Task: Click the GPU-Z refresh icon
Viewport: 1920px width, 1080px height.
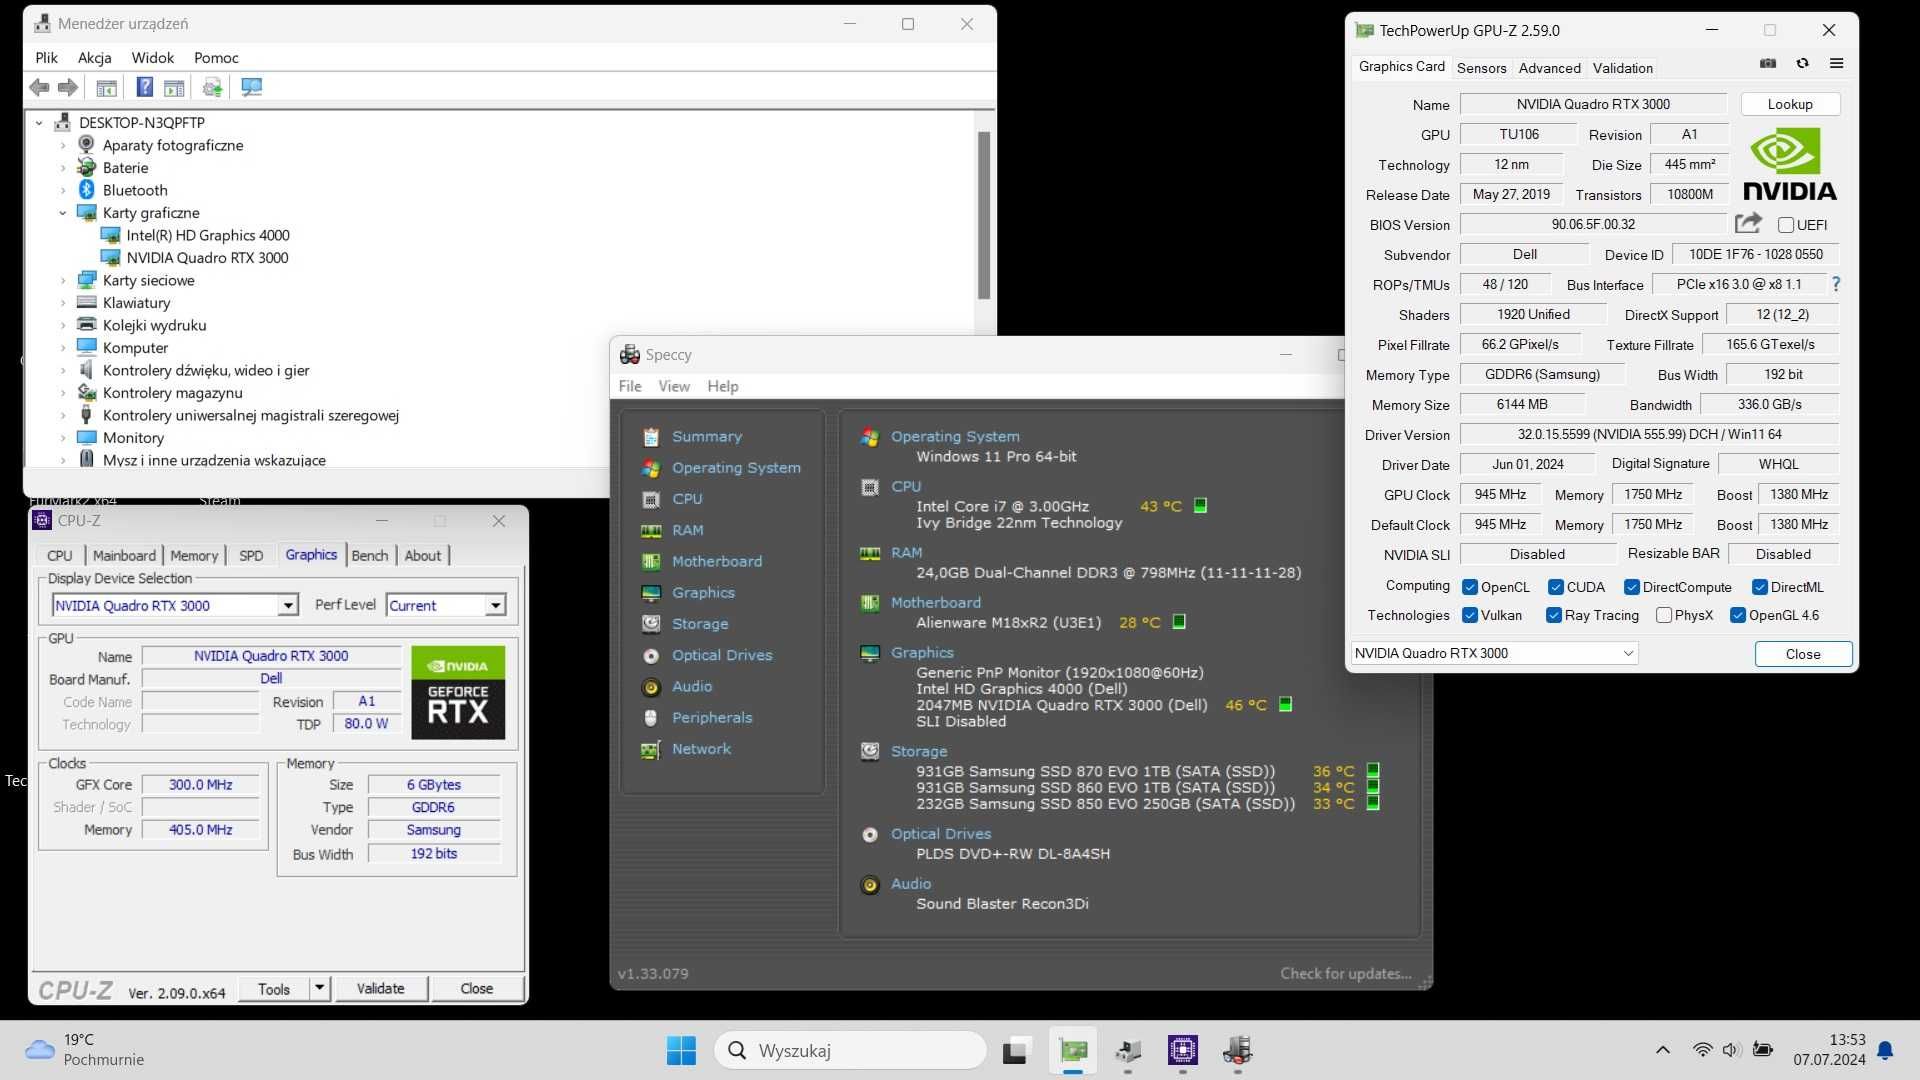Action: point(1802,64)
